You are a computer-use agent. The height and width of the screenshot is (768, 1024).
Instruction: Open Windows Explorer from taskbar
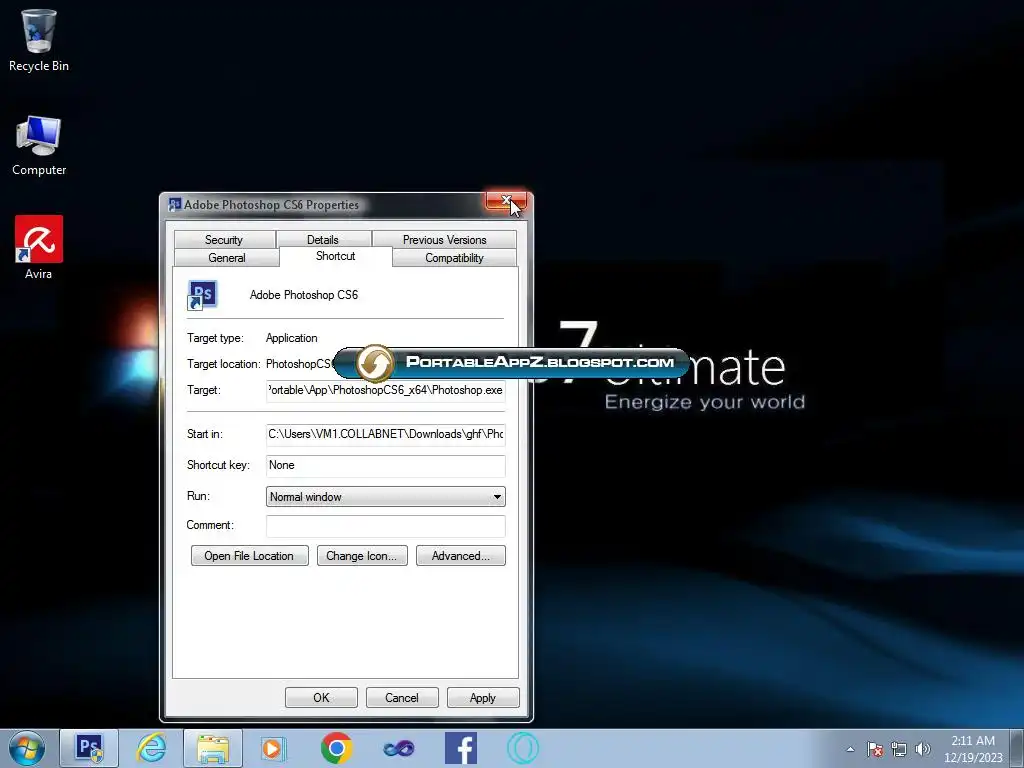pos(213,748)
